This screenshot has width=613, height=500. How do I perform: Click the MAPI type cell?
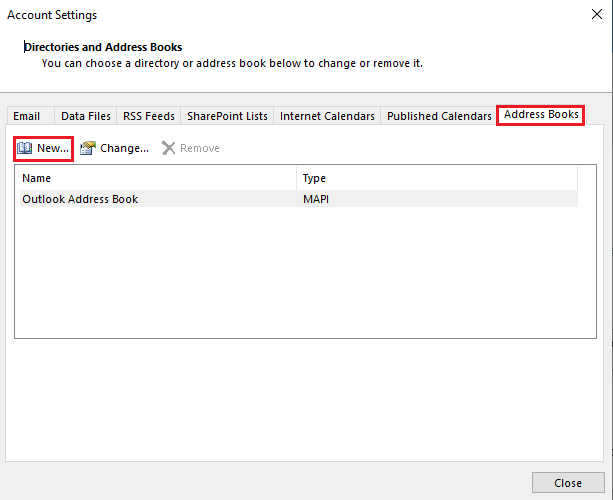316,199
